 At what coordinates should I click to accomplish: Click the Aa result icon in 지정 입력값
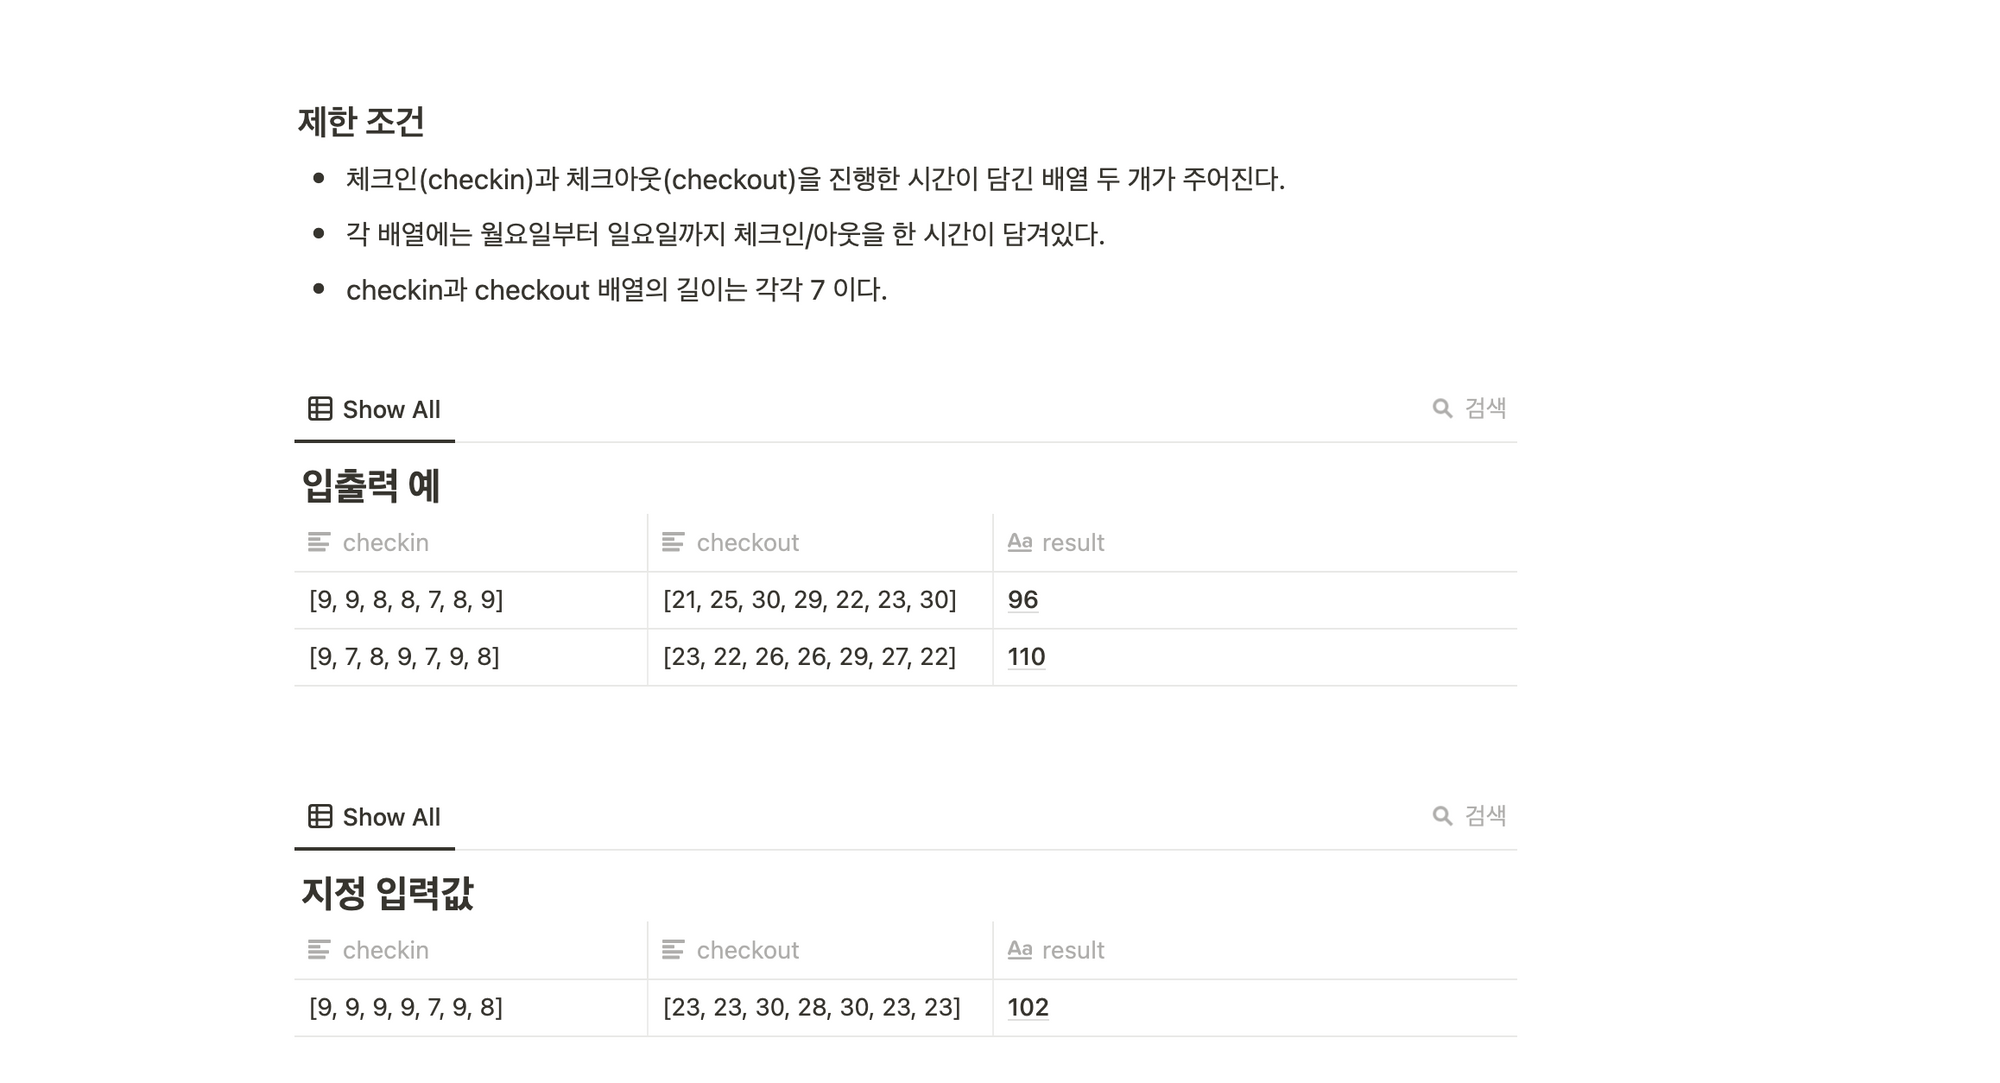click(1019, 950)
